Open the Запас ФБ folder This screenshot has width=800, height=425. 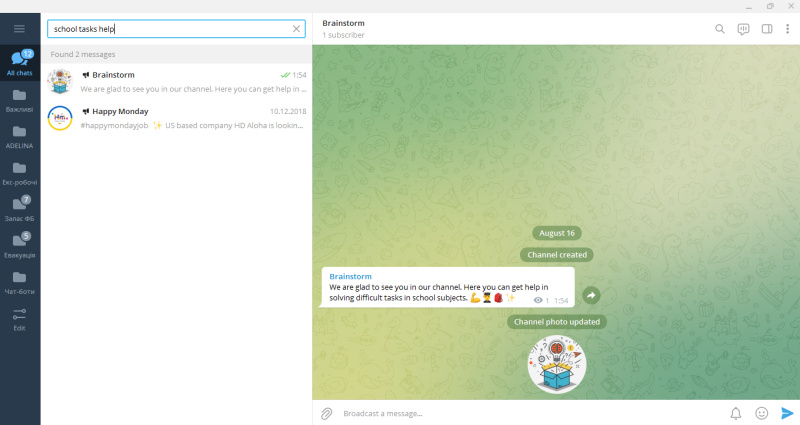(20, 209)
